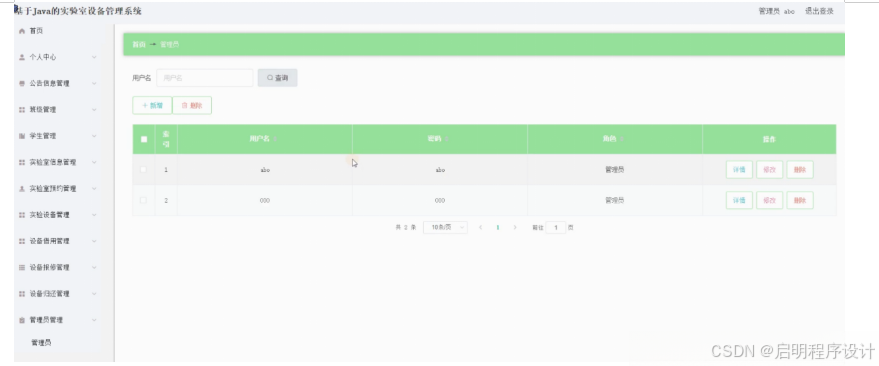Expand the 公告信息管理 chevron

[x=94, y=84]
